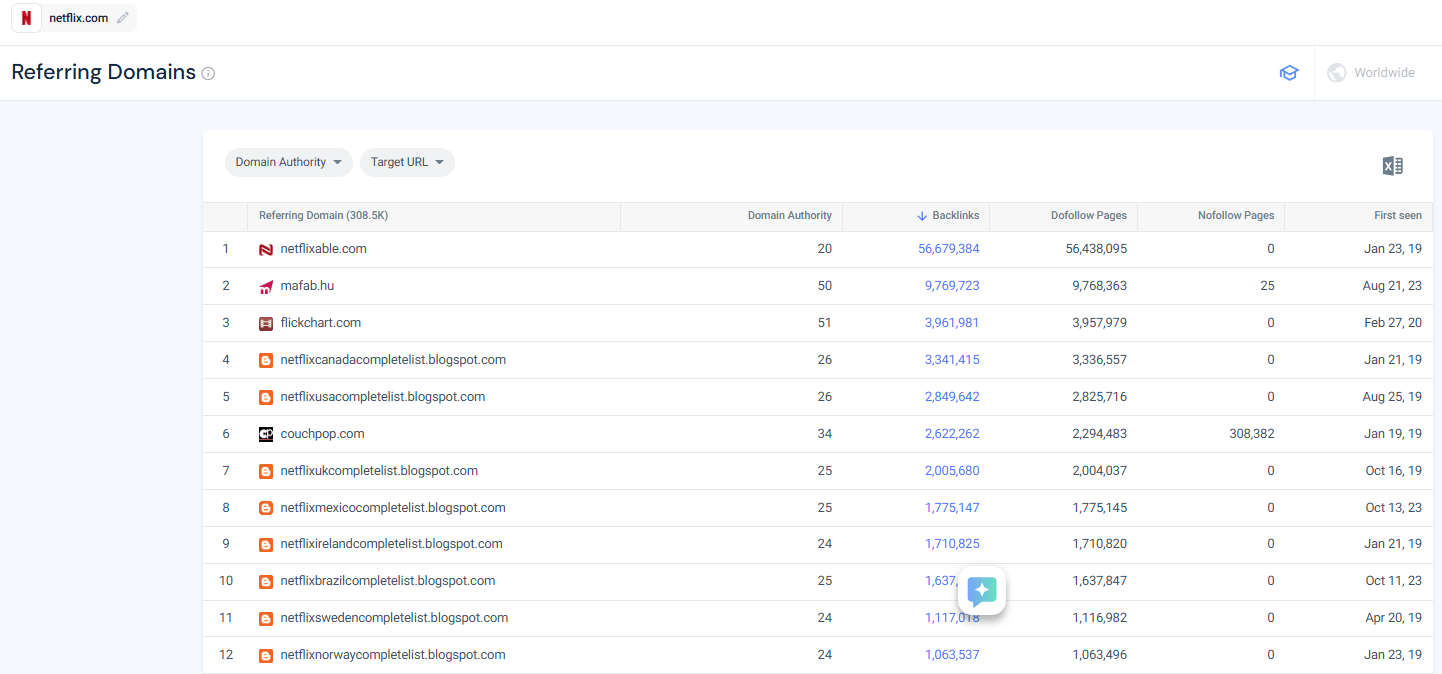This screenshot has height=674, width=1442.
Task: Export table to Excel icon
Action: (1392, 166)
